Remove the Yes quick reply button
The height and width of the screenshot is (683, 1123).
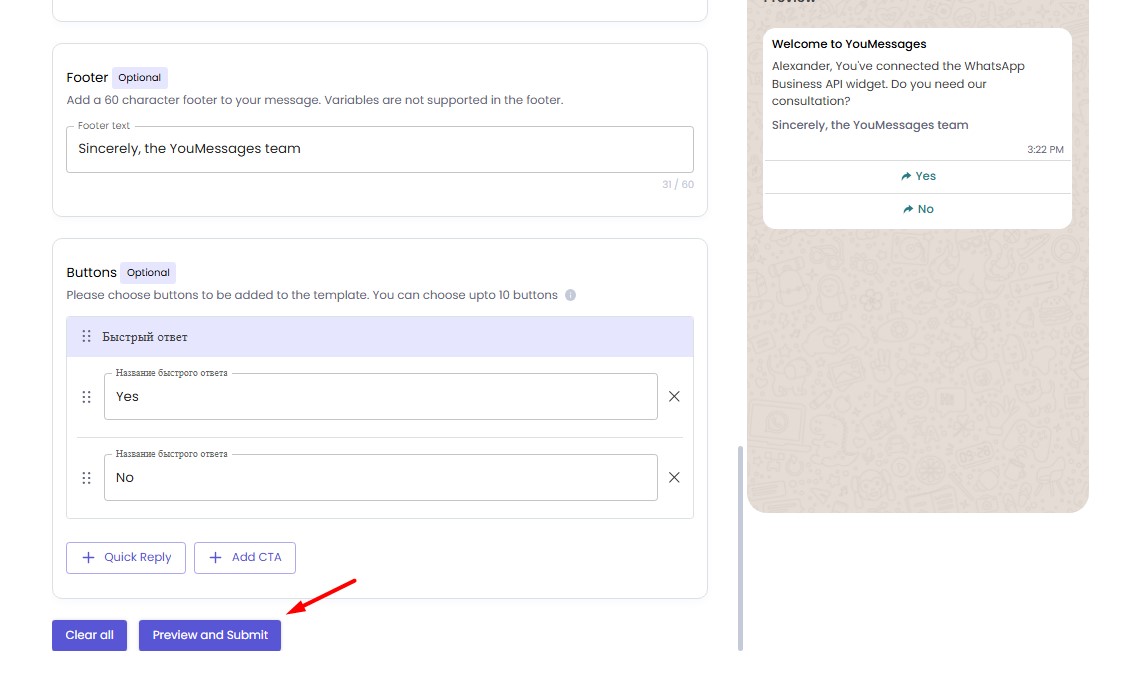(x=674, y=397)
